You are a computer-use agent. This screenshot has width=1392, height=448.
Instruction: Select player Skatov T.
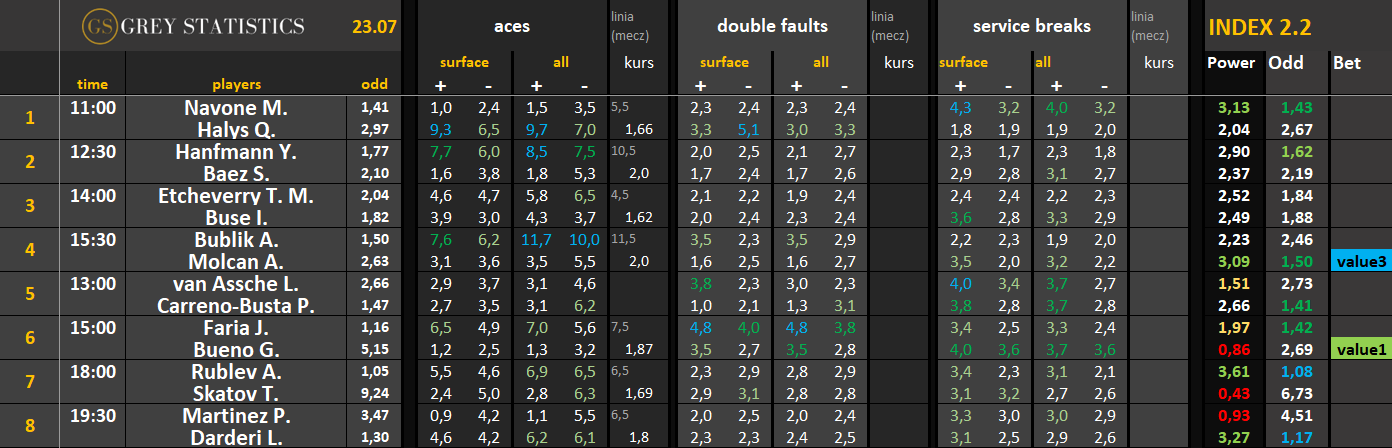(236, 393)
